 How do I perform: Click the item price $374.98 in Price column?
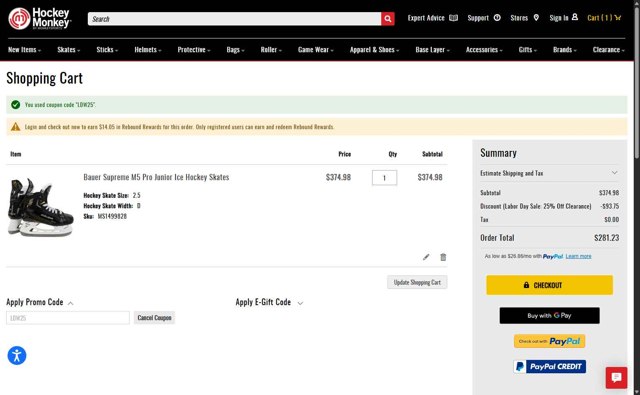pos(338,178)
